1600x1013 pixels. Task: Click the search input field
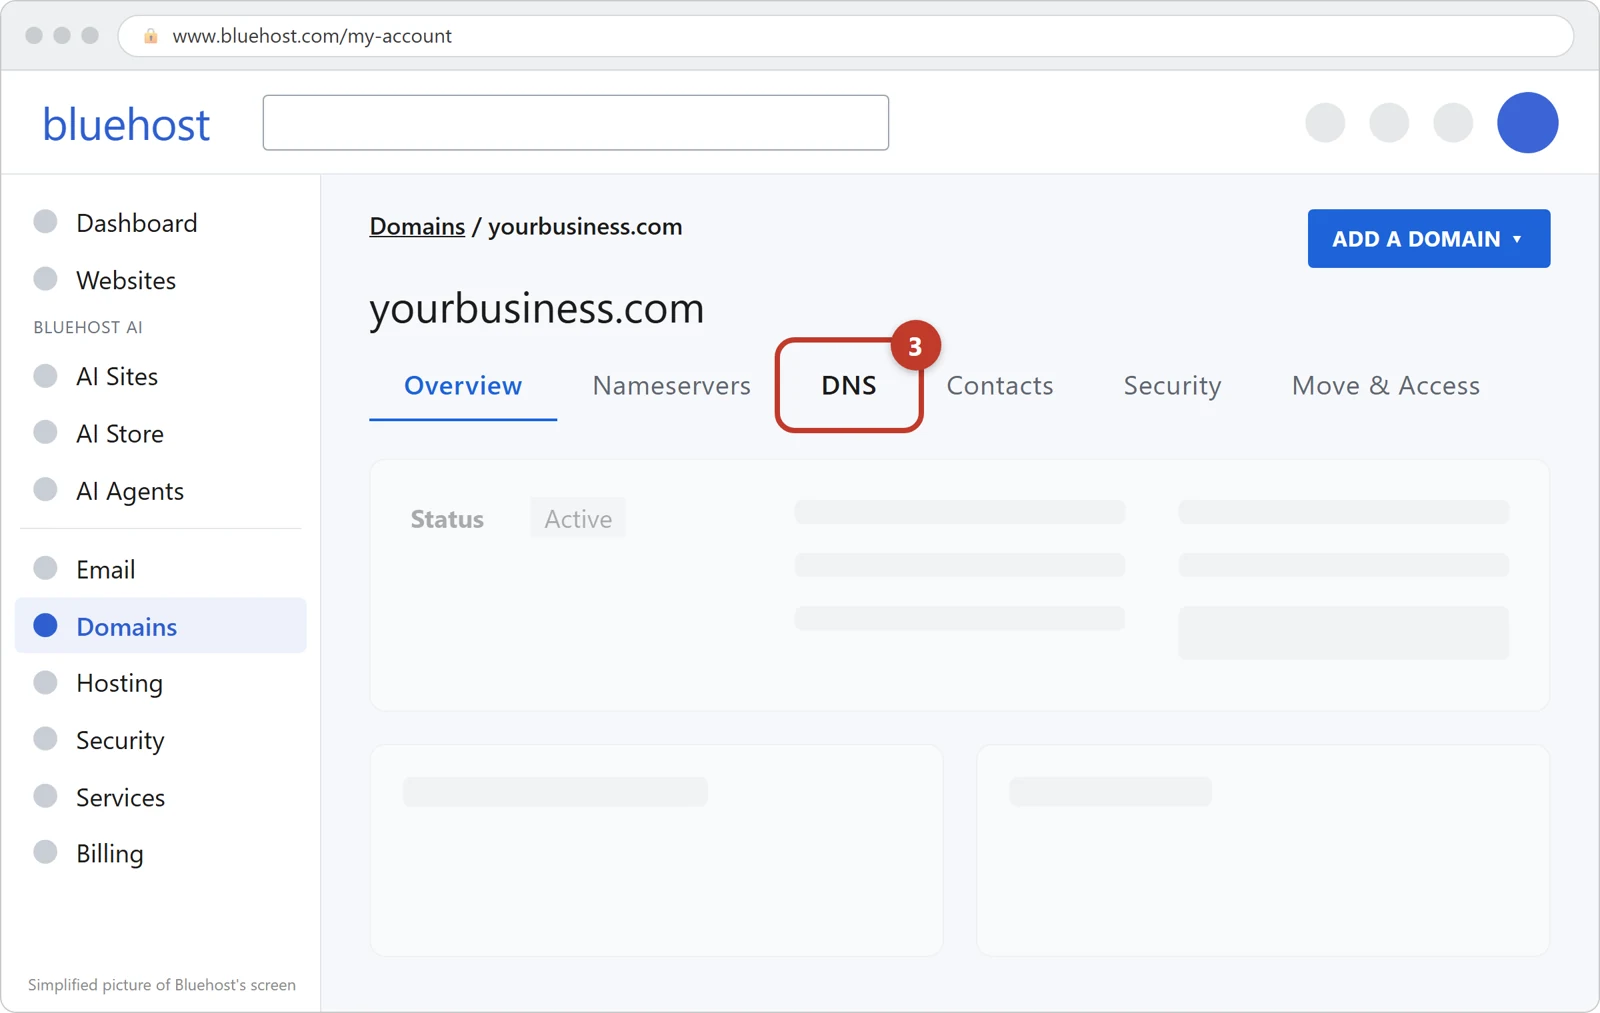(576, 122)
